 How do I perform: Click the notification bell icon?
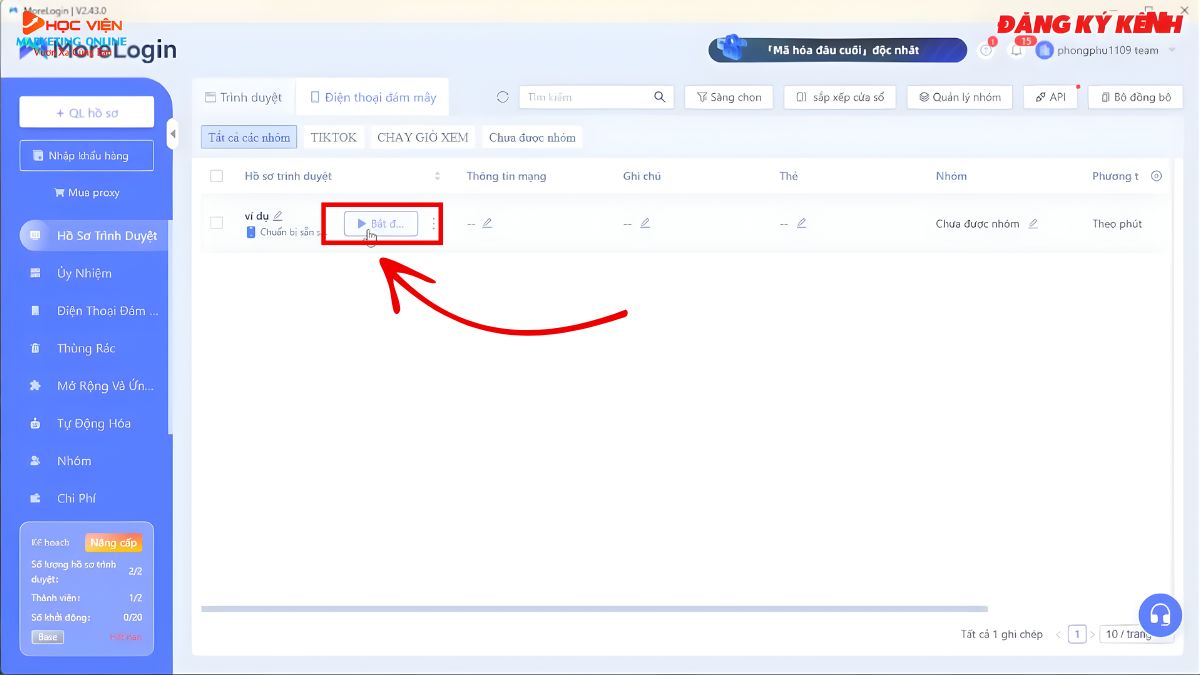point(1017,50)
